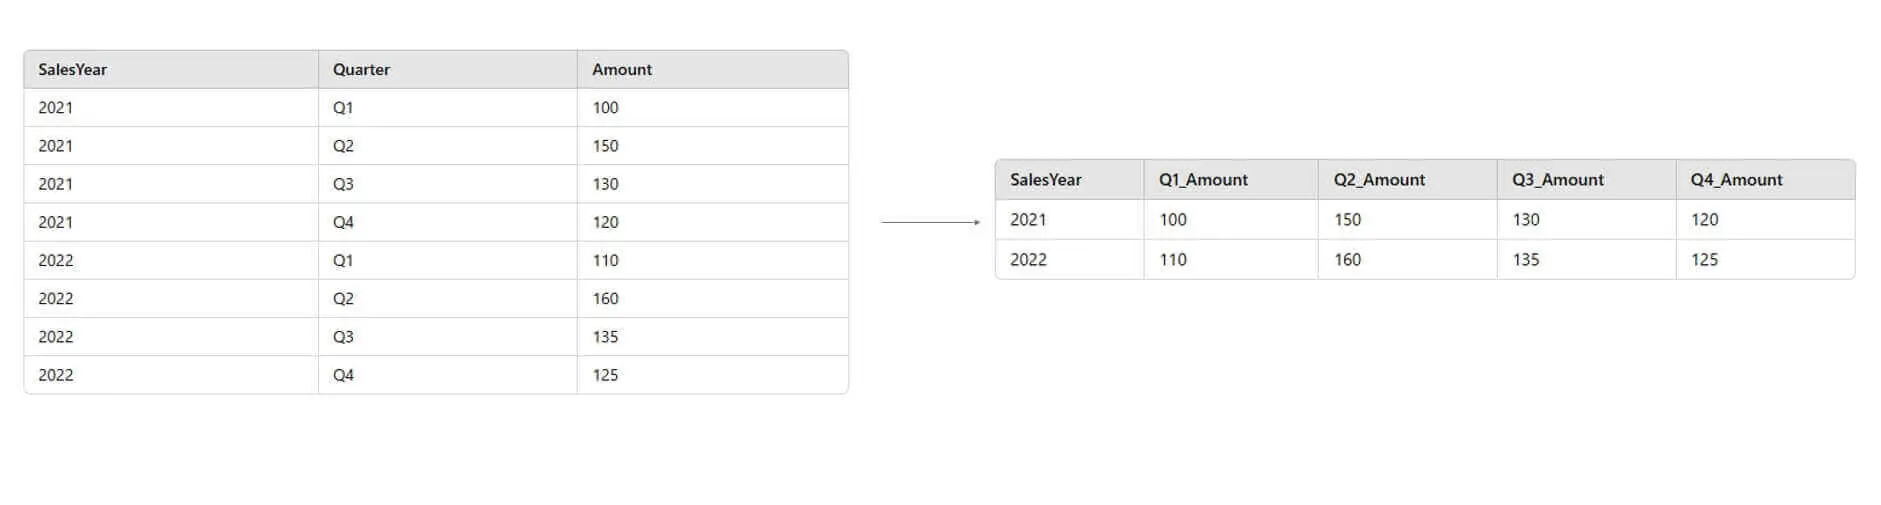1881x505 pixels.
Task: Select value 125 under Q4_Amount
Action: [1703, 260]
